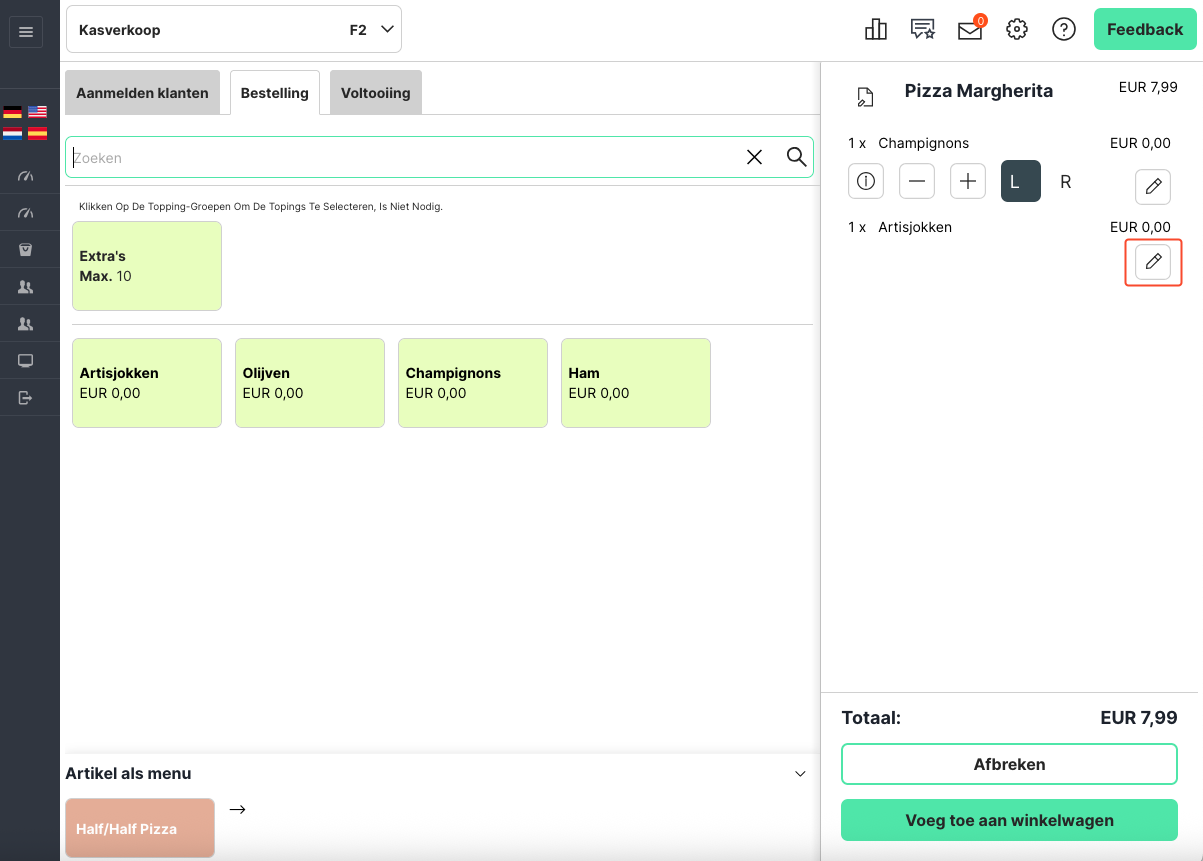Switch to the Aanmelden klanten tab
Viewport: 1203px width, 861px height.
coord(142,93)
